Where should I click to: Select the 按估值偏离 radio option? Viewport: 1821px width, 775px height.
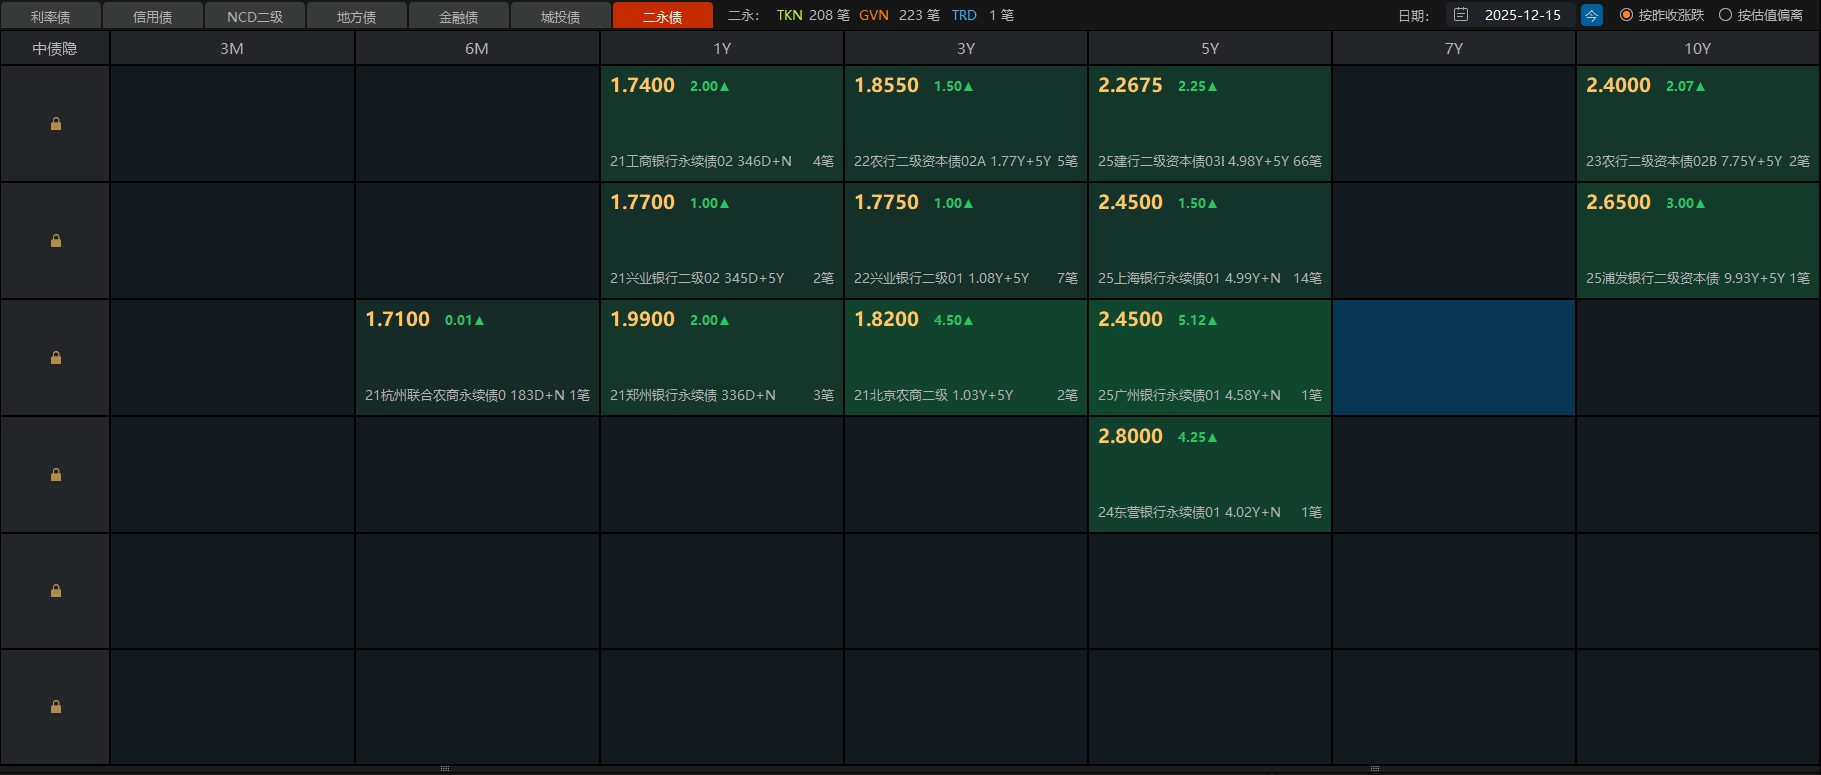coord(1760,15)
